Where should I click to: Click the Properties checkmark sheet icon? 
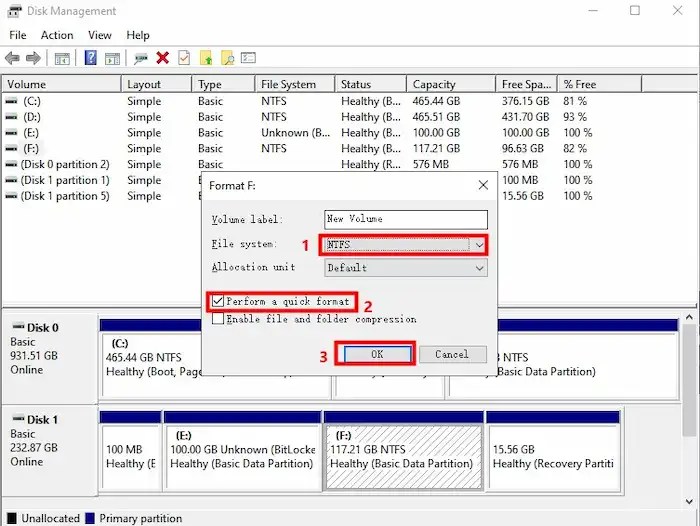[x=184, y=58]
